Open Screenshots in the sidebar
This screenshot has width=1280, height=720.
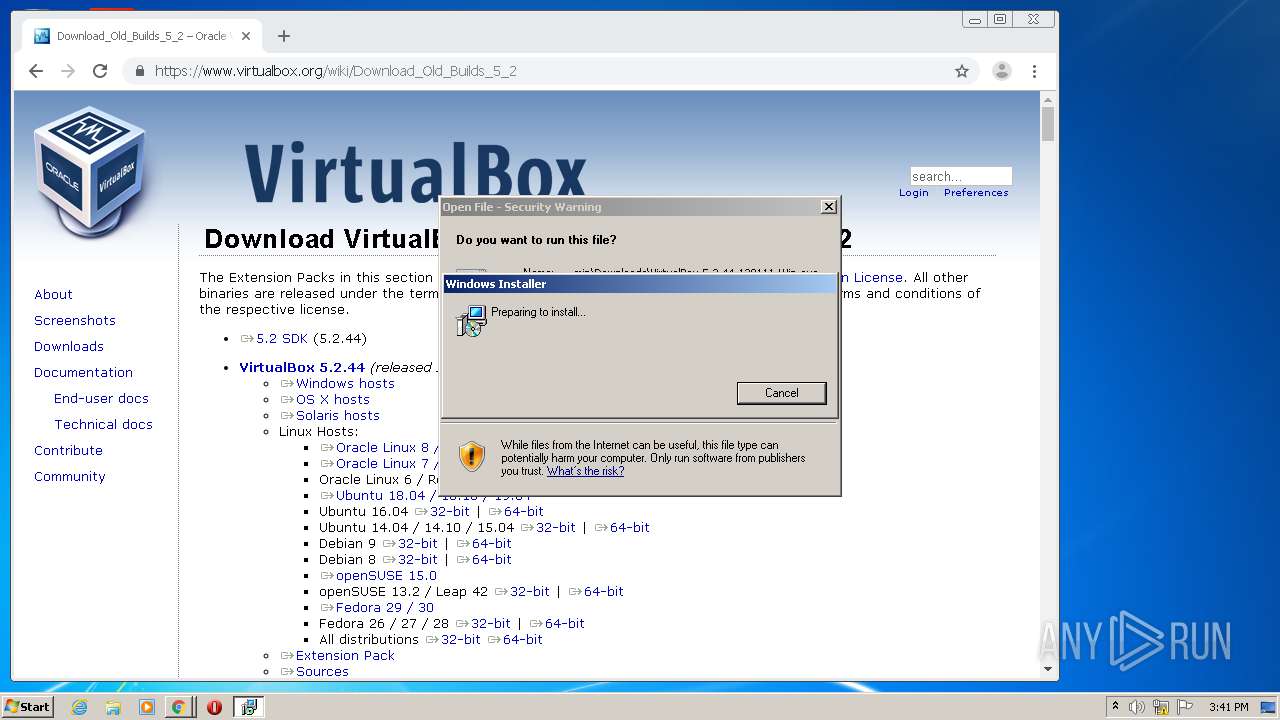click(x=75, y=320)
